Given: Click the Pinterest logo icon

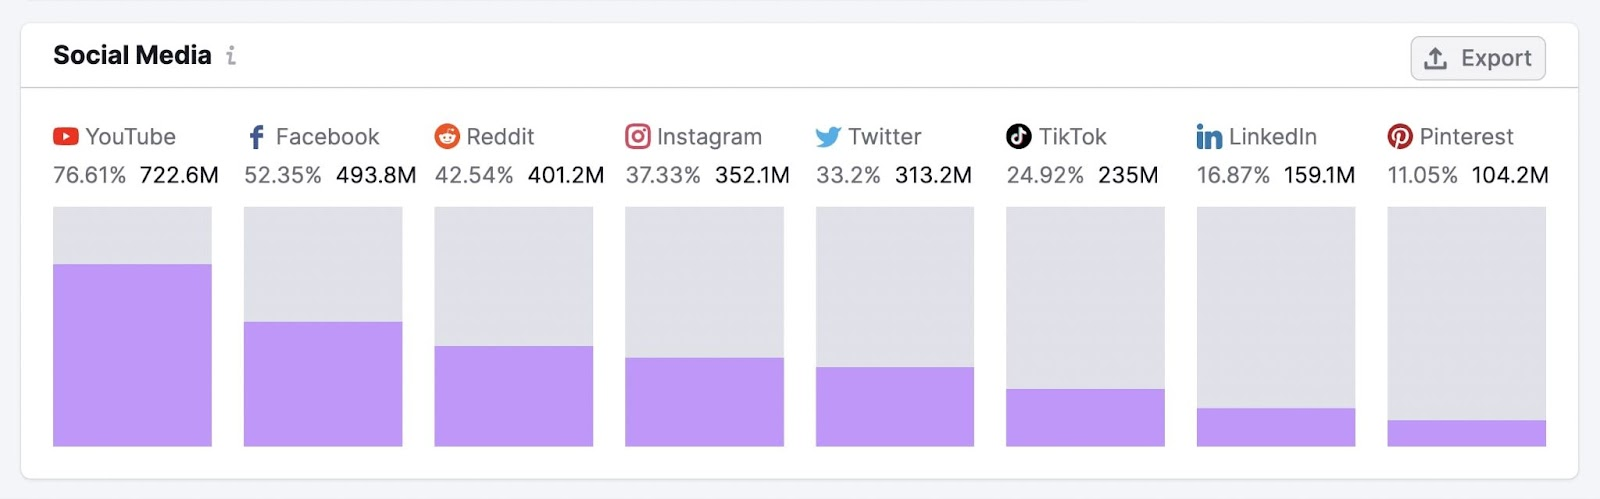Looking at the screenshot, I should (x=1400, y=137).
